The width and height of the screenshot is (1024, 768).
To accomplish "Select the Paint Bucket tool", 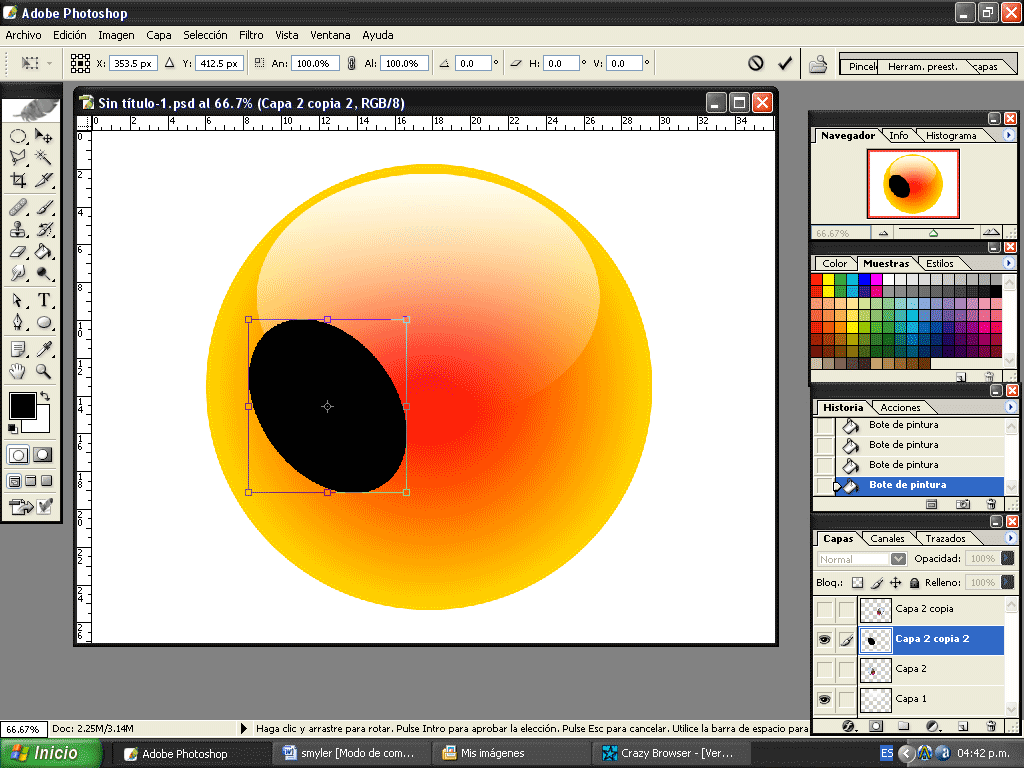I will point(45,251).
